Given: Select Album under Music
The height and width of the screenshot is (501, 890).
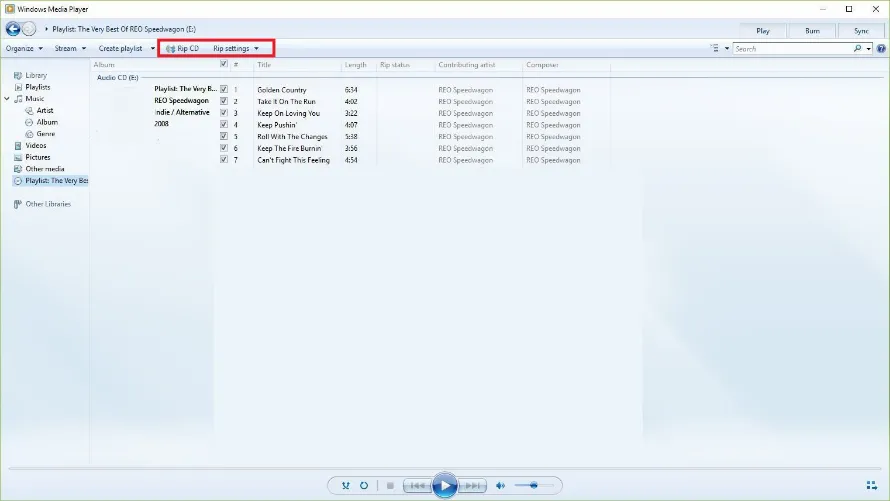Looking at the screenshot, I should [x=47, y=122].
